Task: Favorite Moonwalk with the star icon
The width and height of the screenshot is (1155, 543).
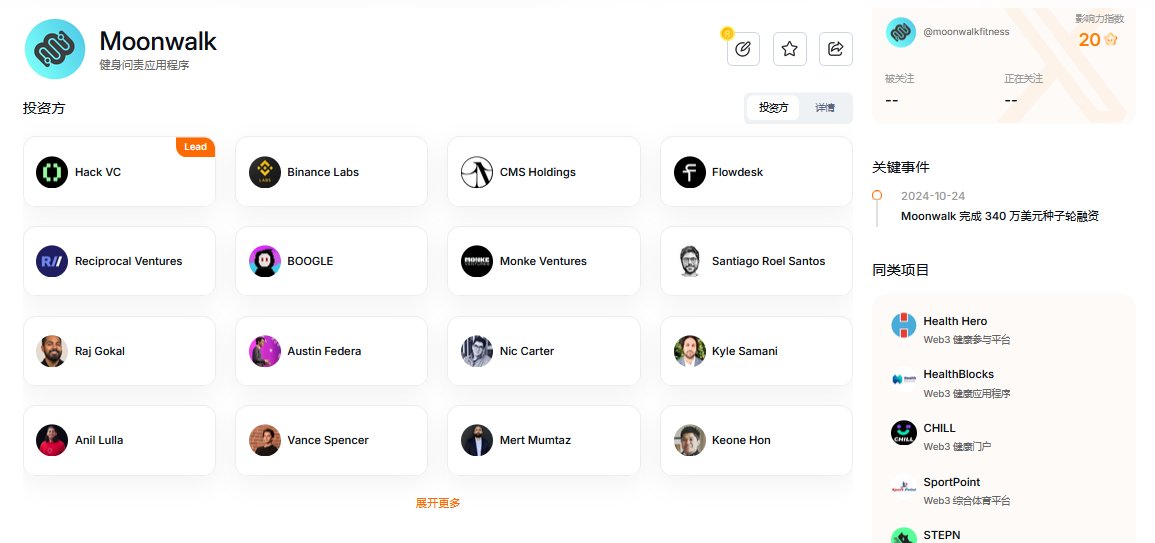Action: [x=790, y=49]
